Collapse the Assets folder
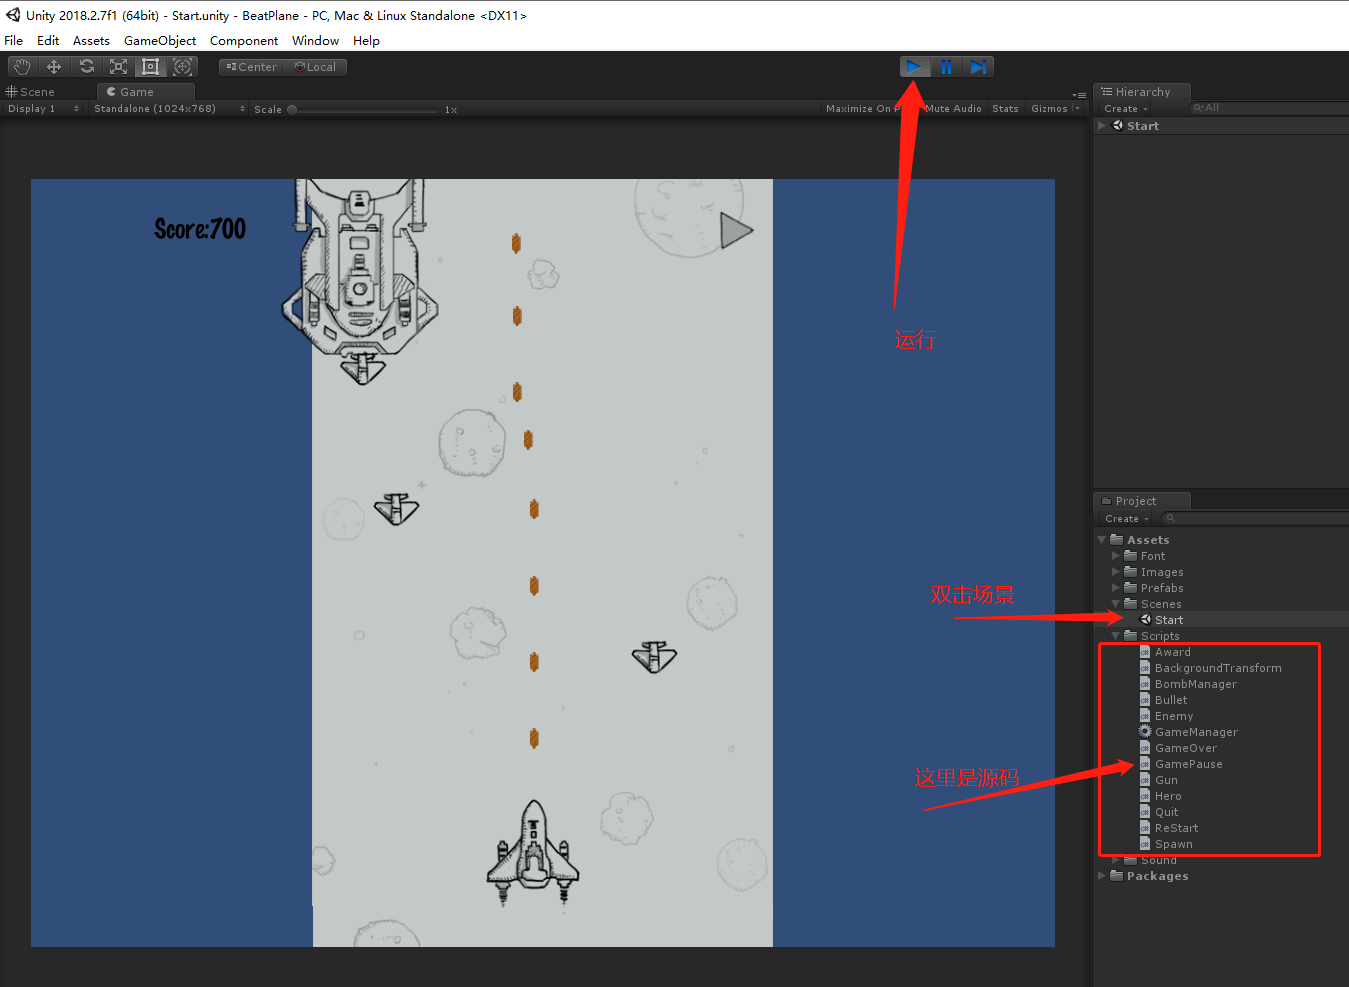Image resolution: width=1349 pixels, height=987 pixels. (x=1102, y=540)
